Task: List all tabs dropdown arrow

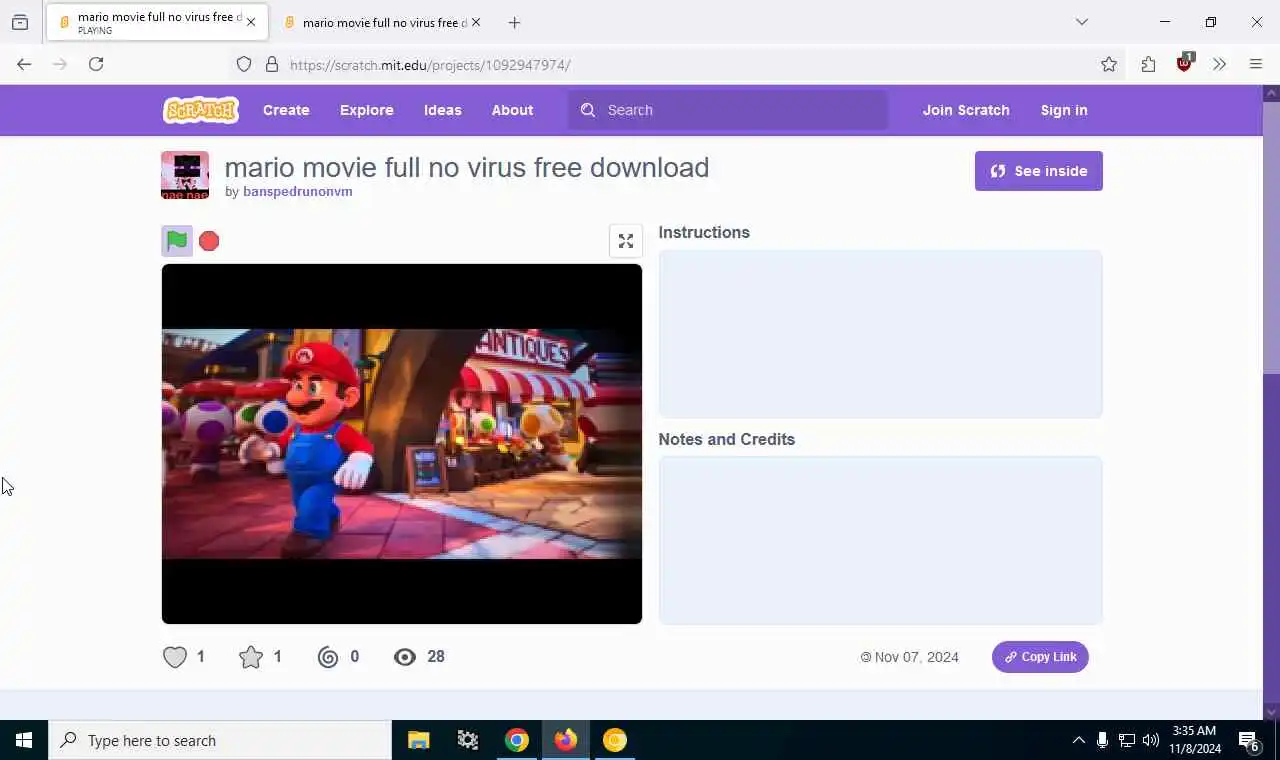Action: pos(1082,22)
